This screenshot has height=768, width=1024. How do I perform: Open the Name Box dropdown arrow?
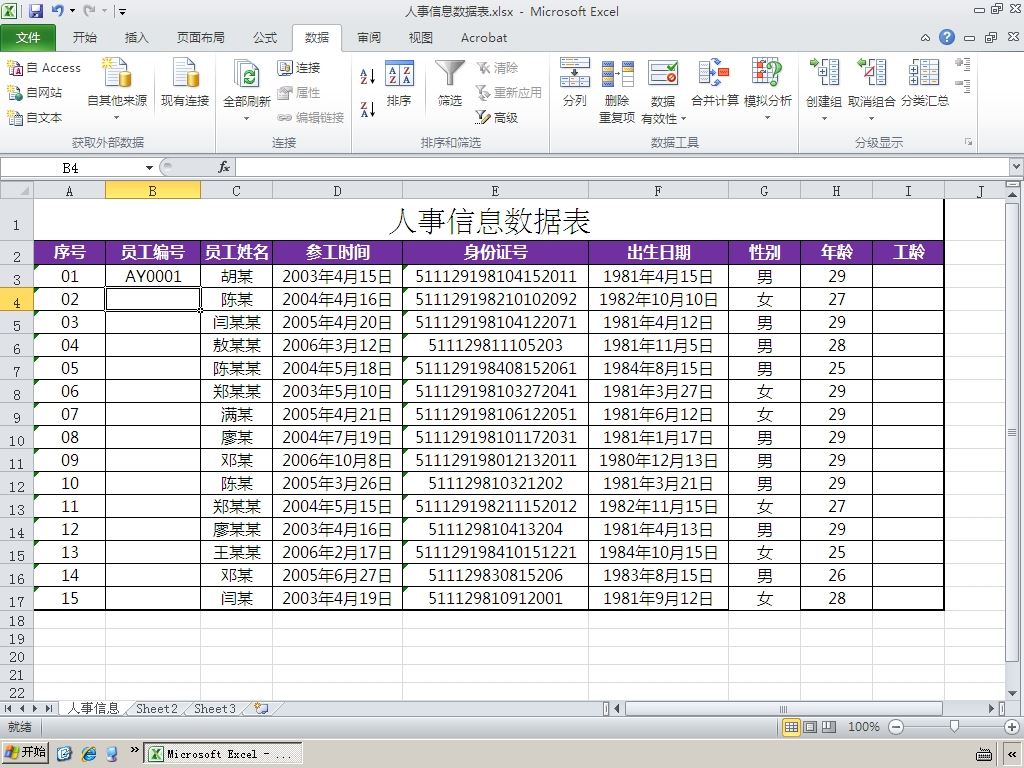click(149, 168)
